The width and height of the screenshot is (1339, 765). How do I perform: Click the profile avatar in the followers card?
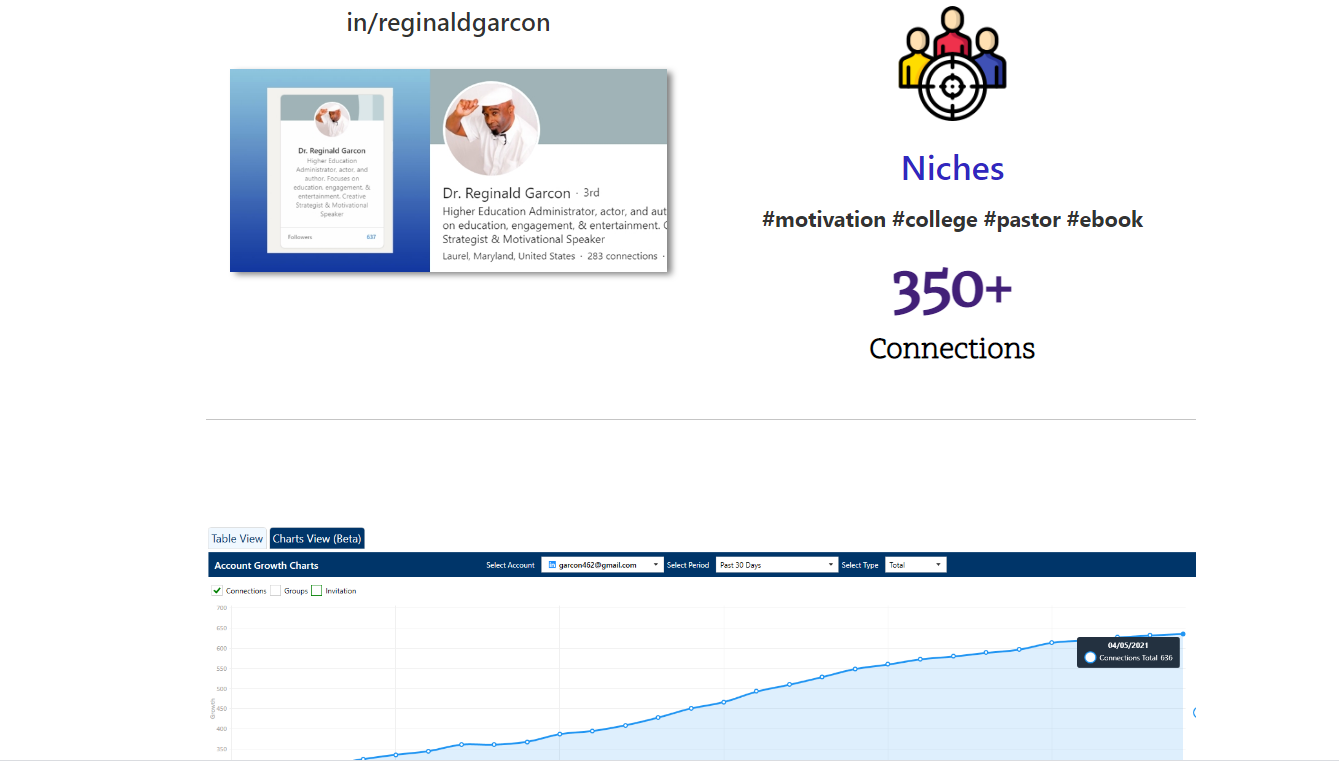click(x=333, y=118)
